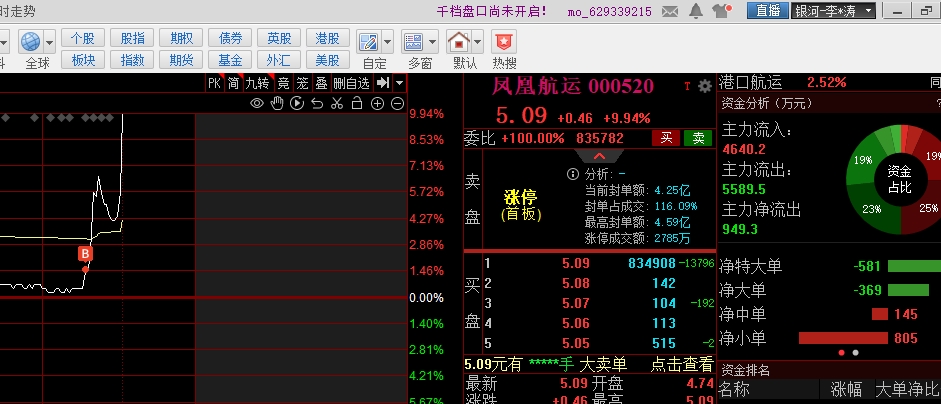Select the hand pan tool
The width and height of the screenshot is (941, 404).
277,103
